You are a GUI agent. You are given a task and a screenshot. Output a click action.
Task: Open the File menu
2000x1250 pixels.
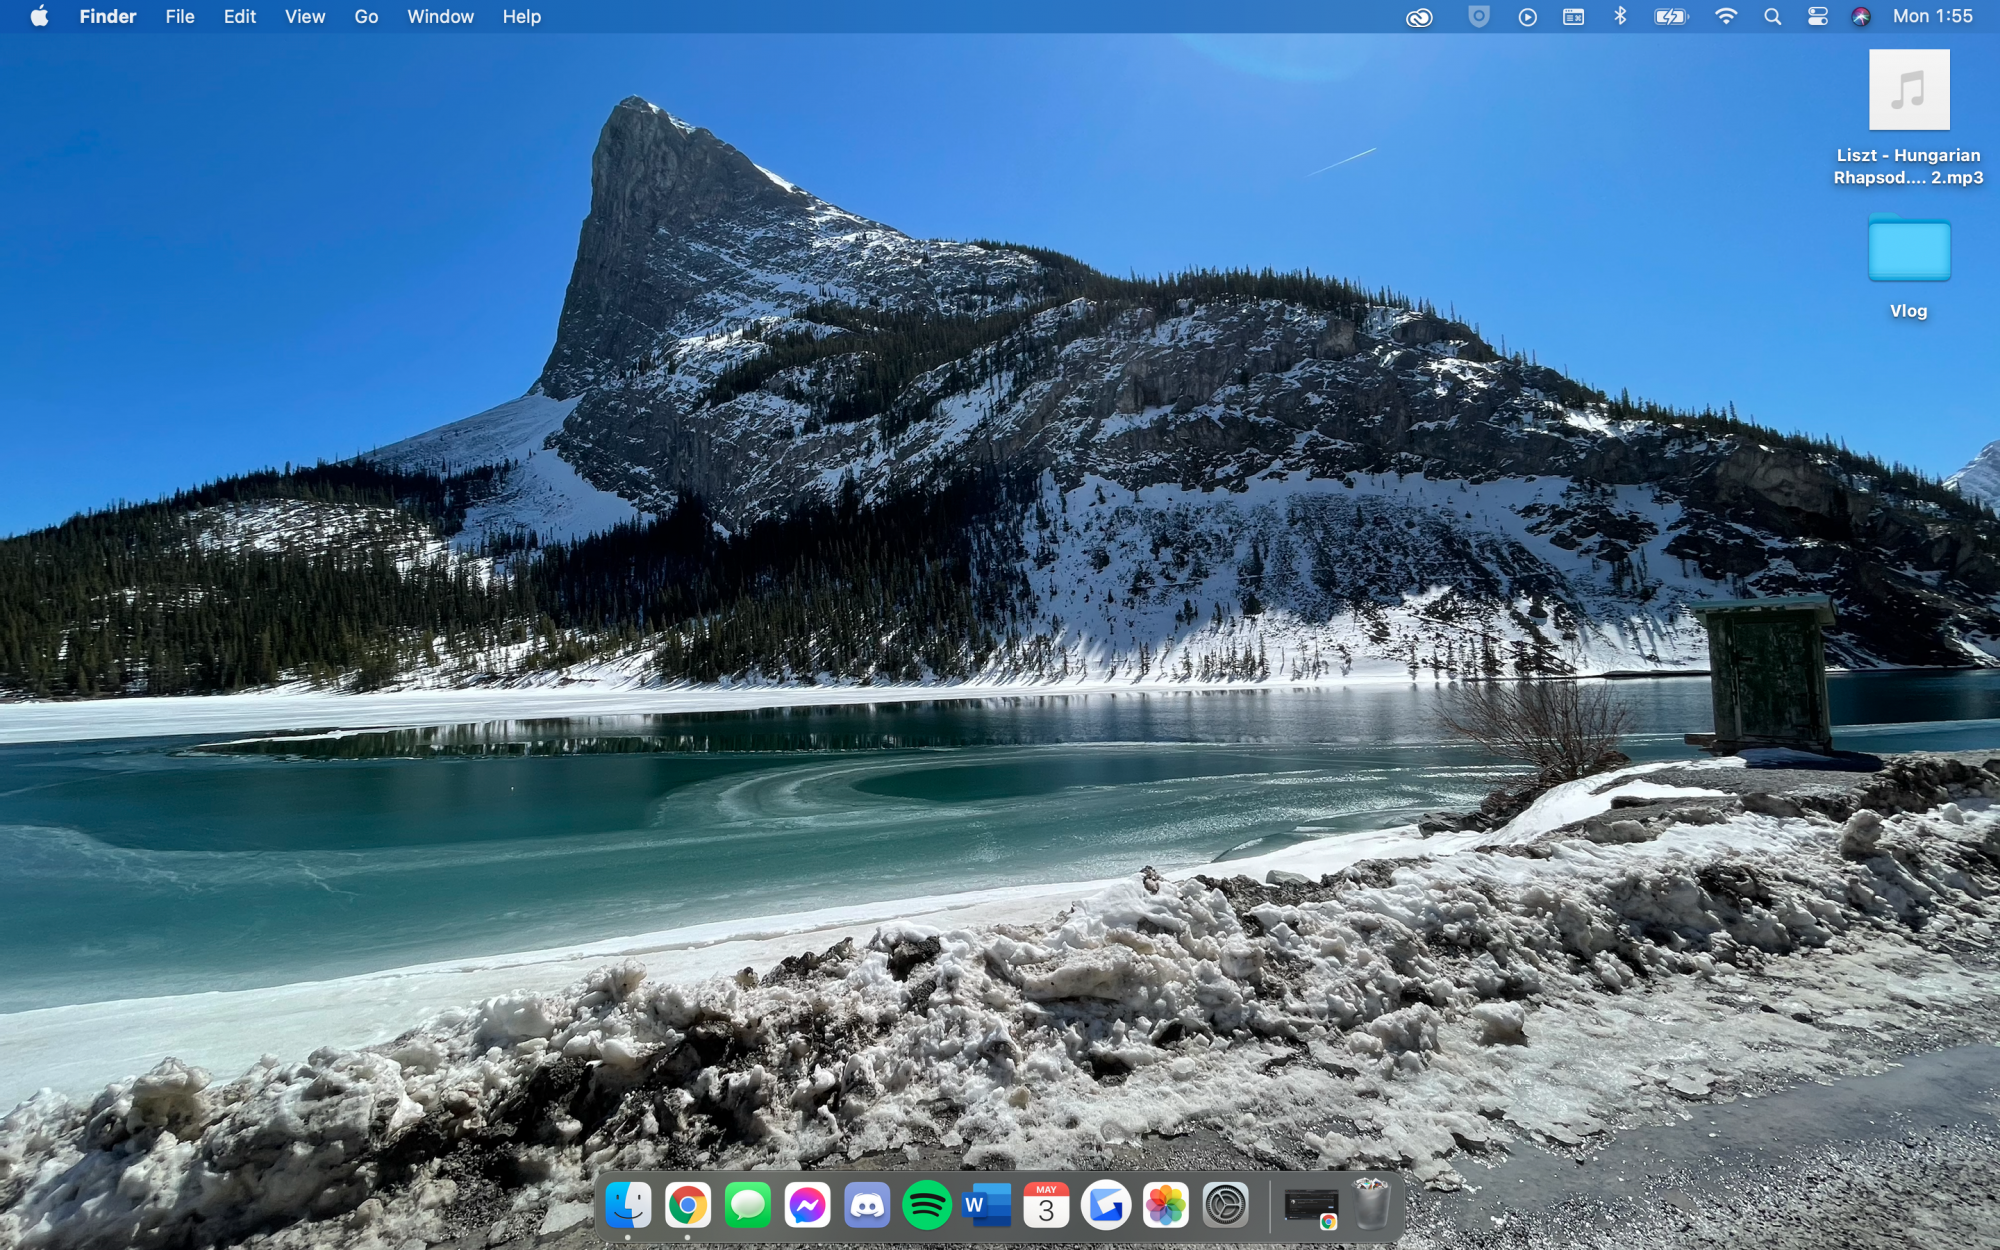(180, 17)
